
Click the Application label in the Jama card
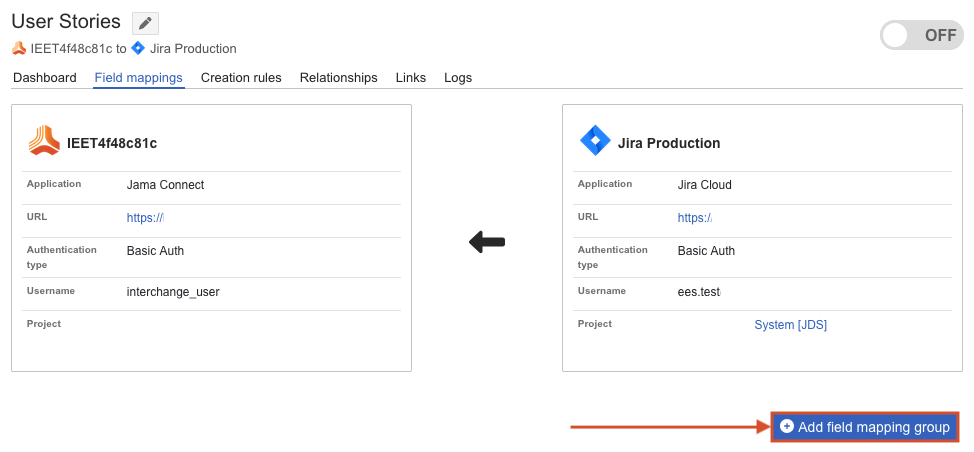(x=54, y=184)
